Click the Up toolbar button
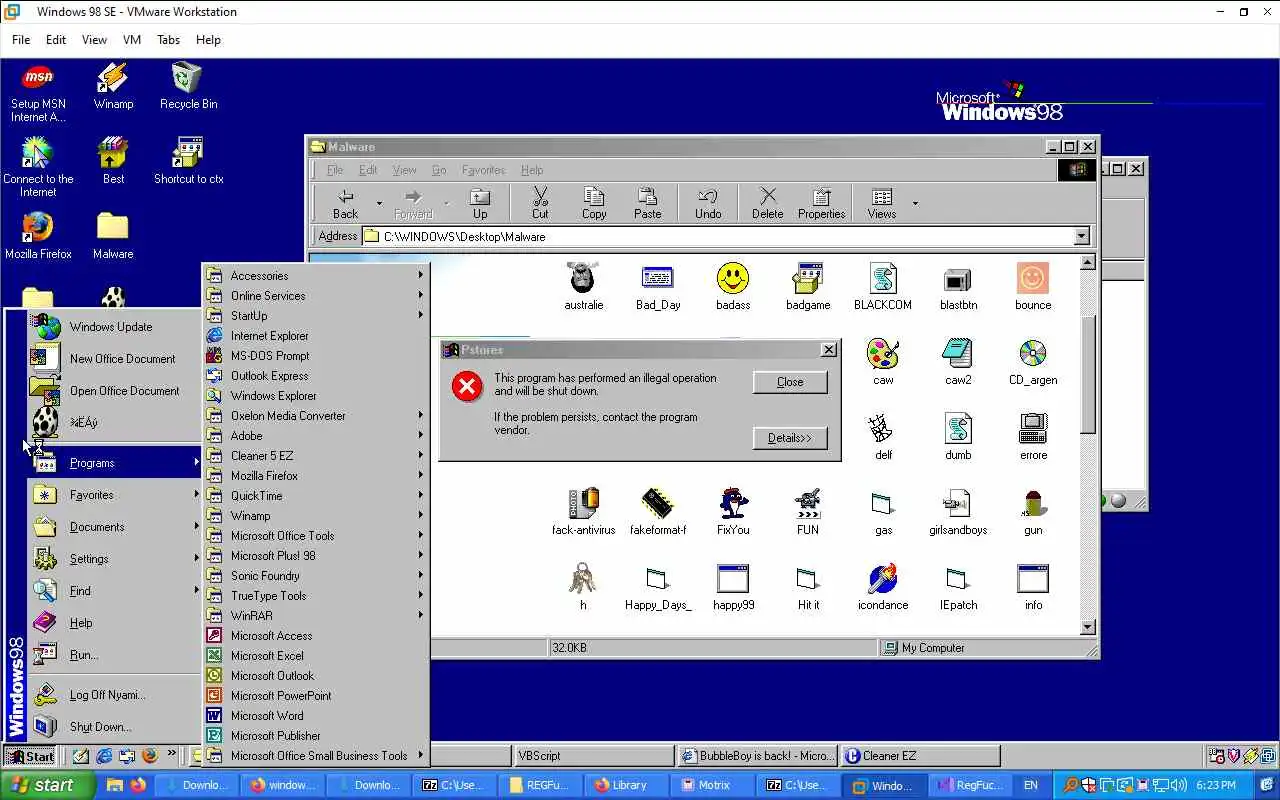This screenshot has height=800, width=1280. coord(480,203)
